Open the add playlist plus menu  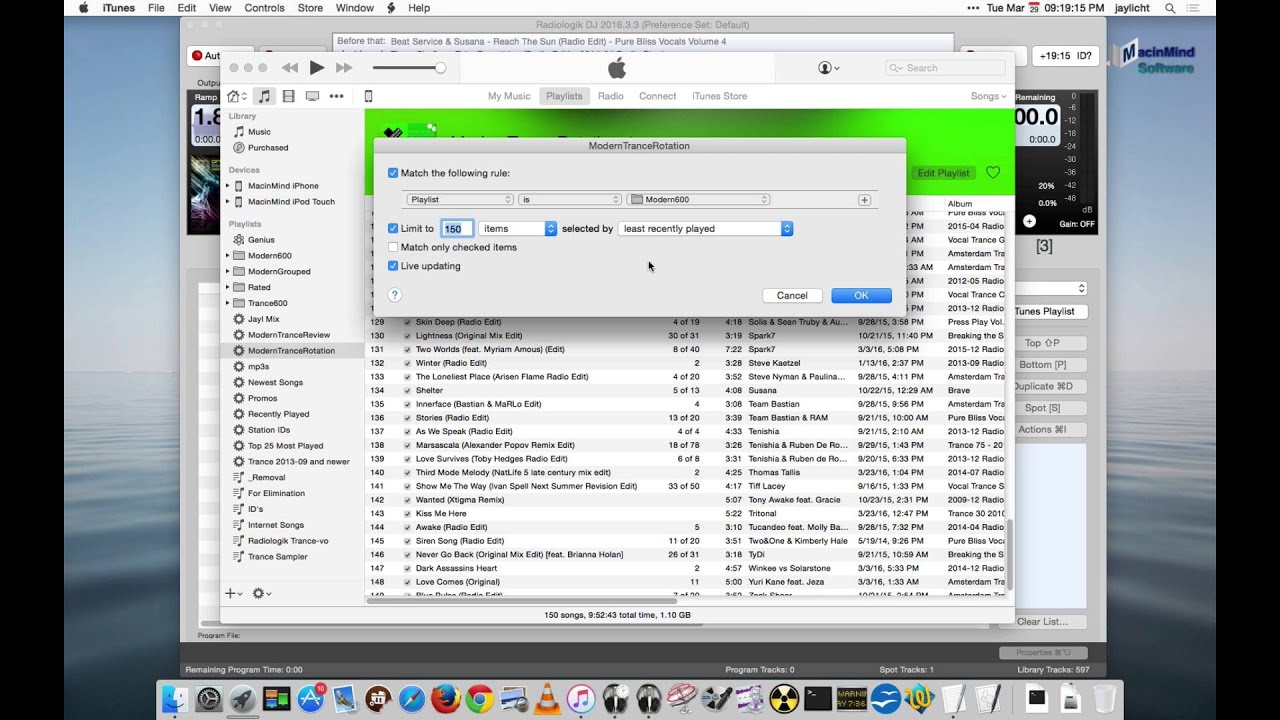click(x=232, y=593)
